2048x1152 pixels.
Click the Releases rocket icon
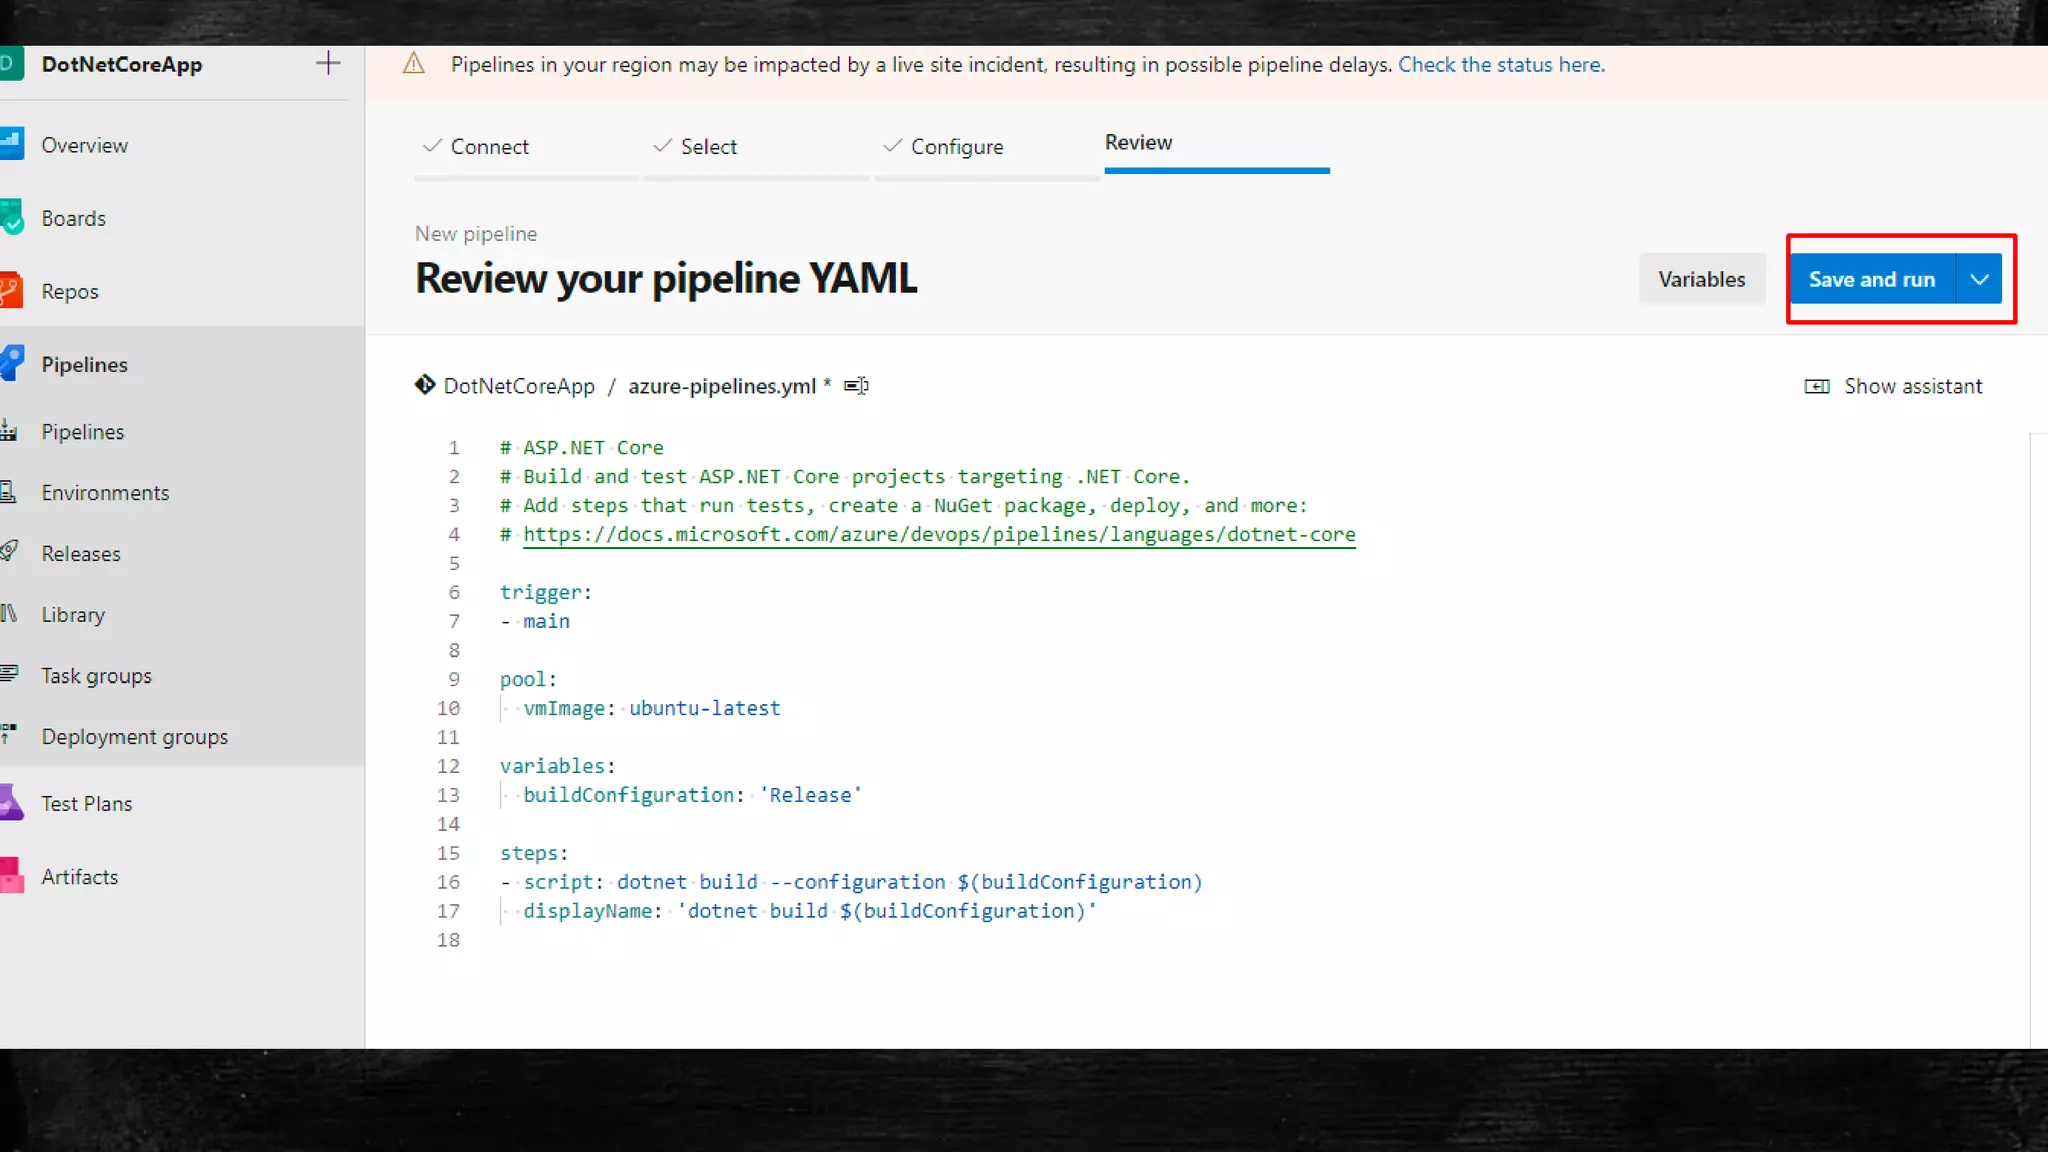point(9,552)
